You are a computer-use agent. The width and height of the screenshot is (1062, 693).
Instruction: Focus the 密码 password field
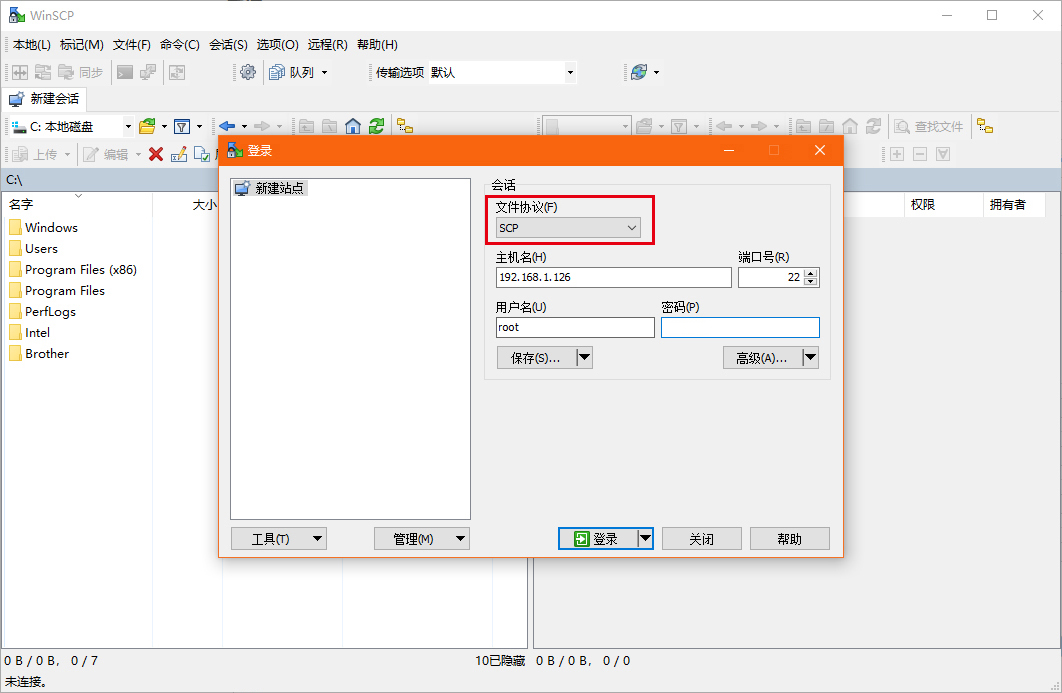(x=740, y=327)
